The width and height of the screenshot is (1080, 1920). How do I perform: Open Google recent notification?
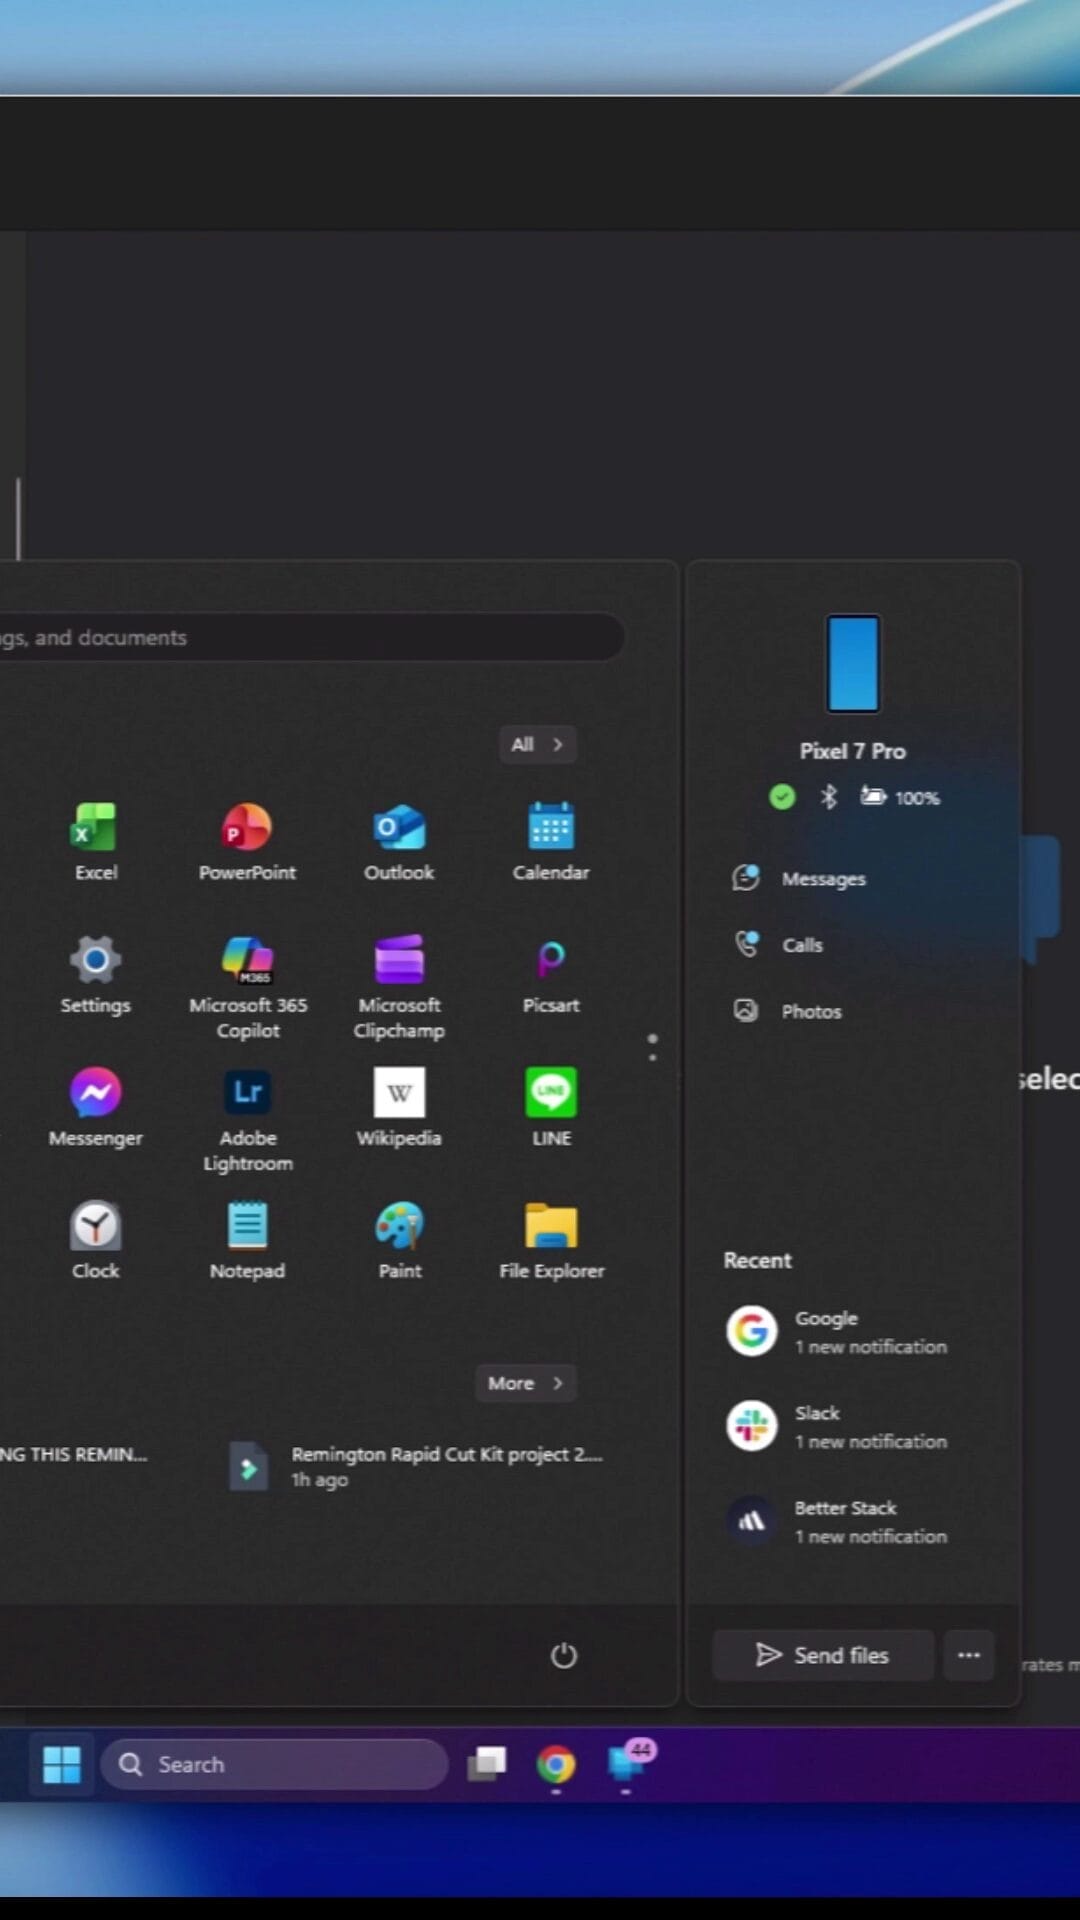[x=838, y=1331]
